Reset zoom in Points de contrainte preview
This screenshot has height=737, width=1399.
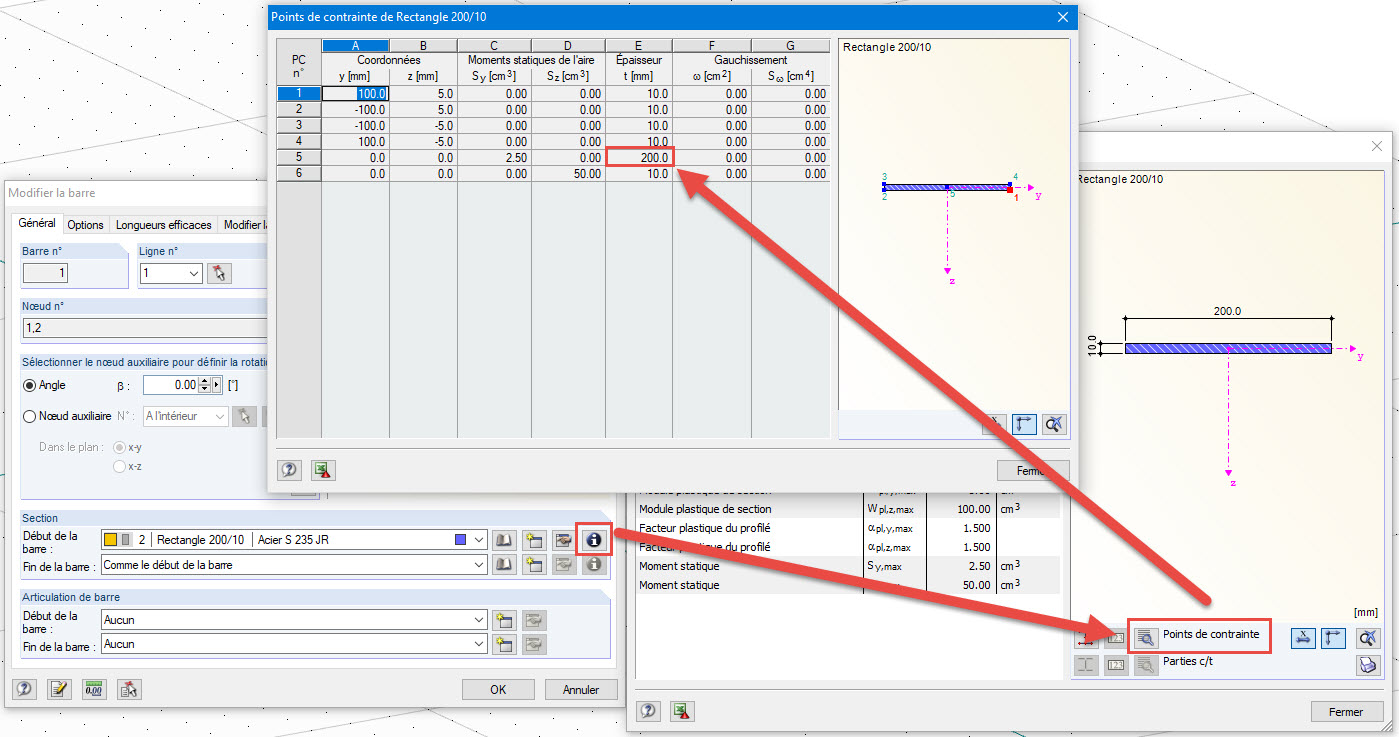(x=1054, y=424)
